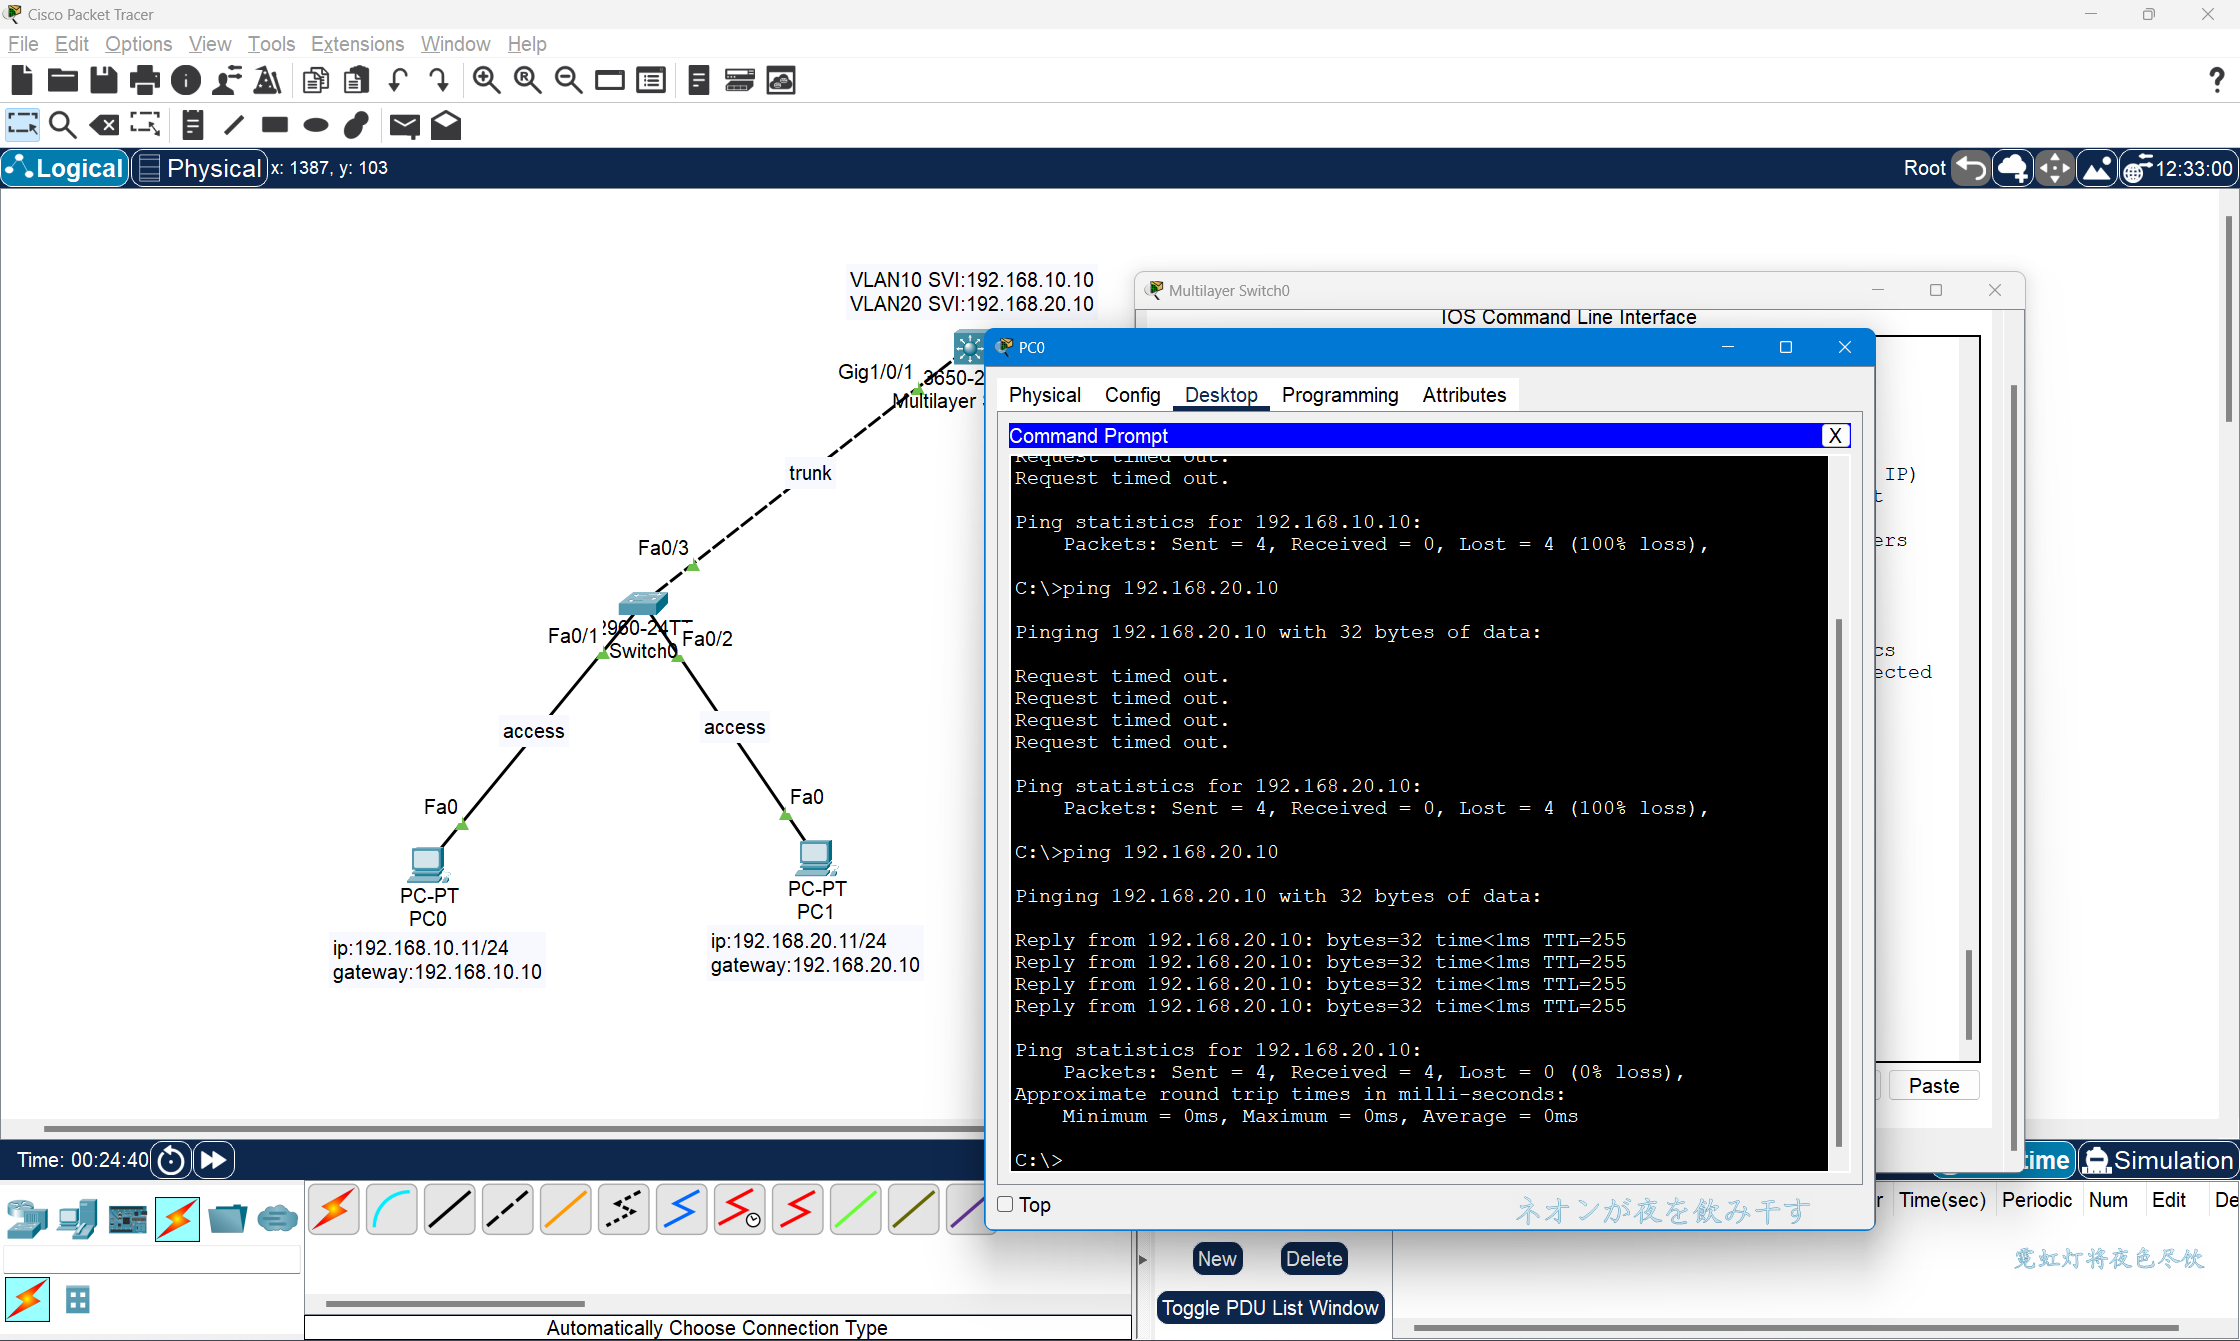This screenshot has height=1341, width=2240.
Task: Choose the Select tool
Action: [x=22, y=125]
